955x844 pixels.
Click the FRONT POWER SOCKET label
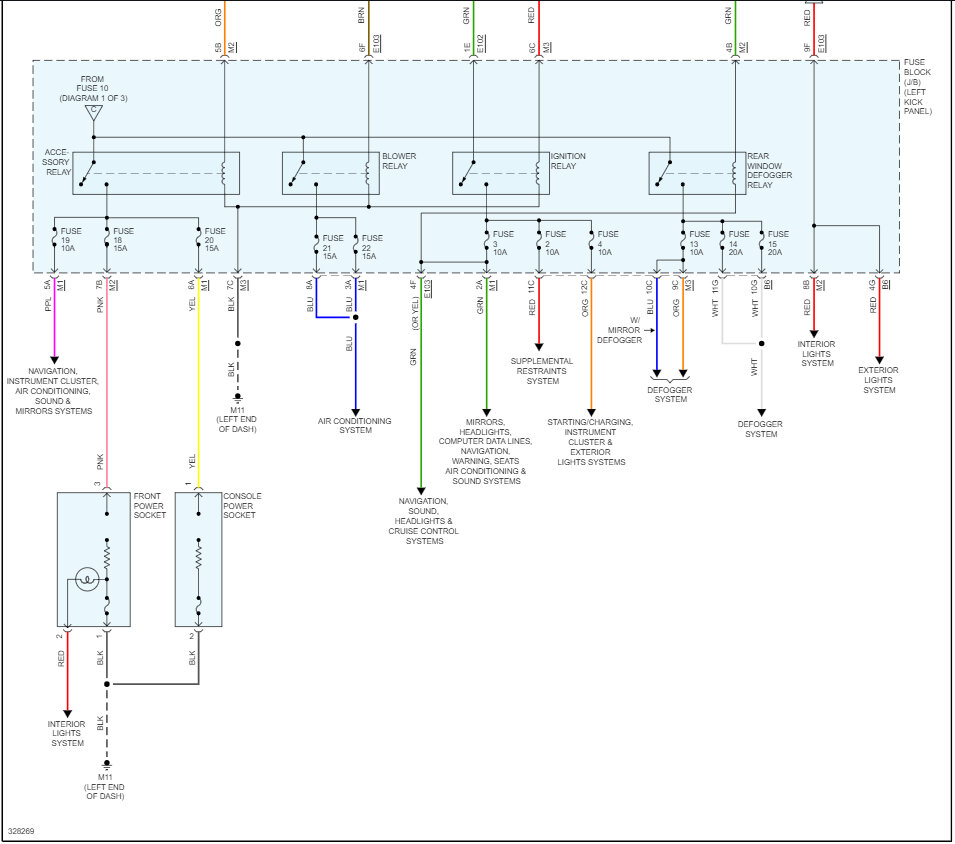pyautogui.click(x=149, y=505)
